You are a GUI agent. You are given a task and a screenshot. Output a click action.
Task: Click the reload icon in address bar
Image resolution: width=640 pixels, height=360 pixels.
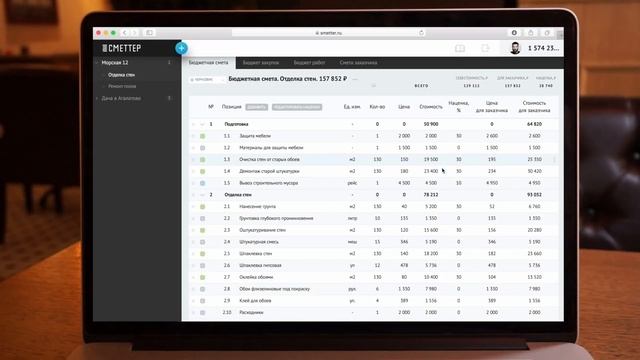pos(421,33)
